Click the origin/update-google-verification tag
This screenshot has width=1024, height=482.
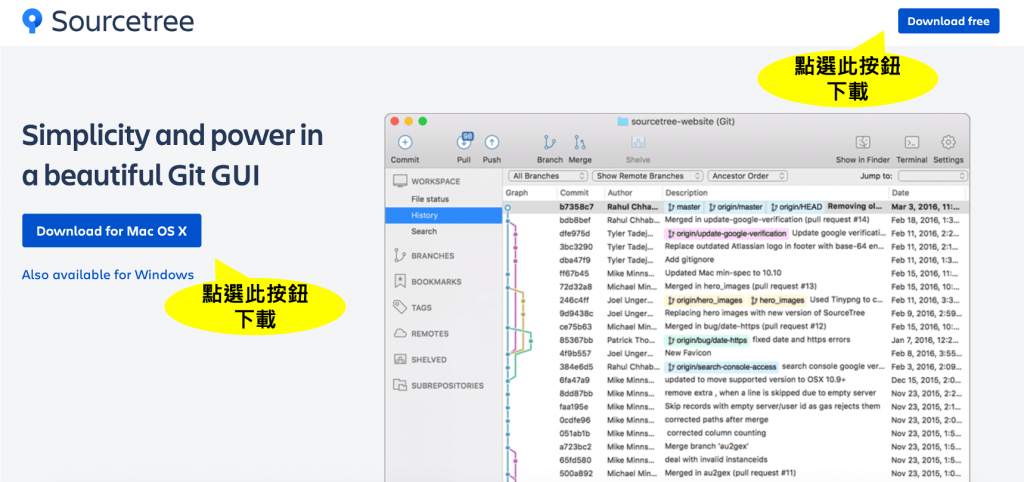click(726, 233)
